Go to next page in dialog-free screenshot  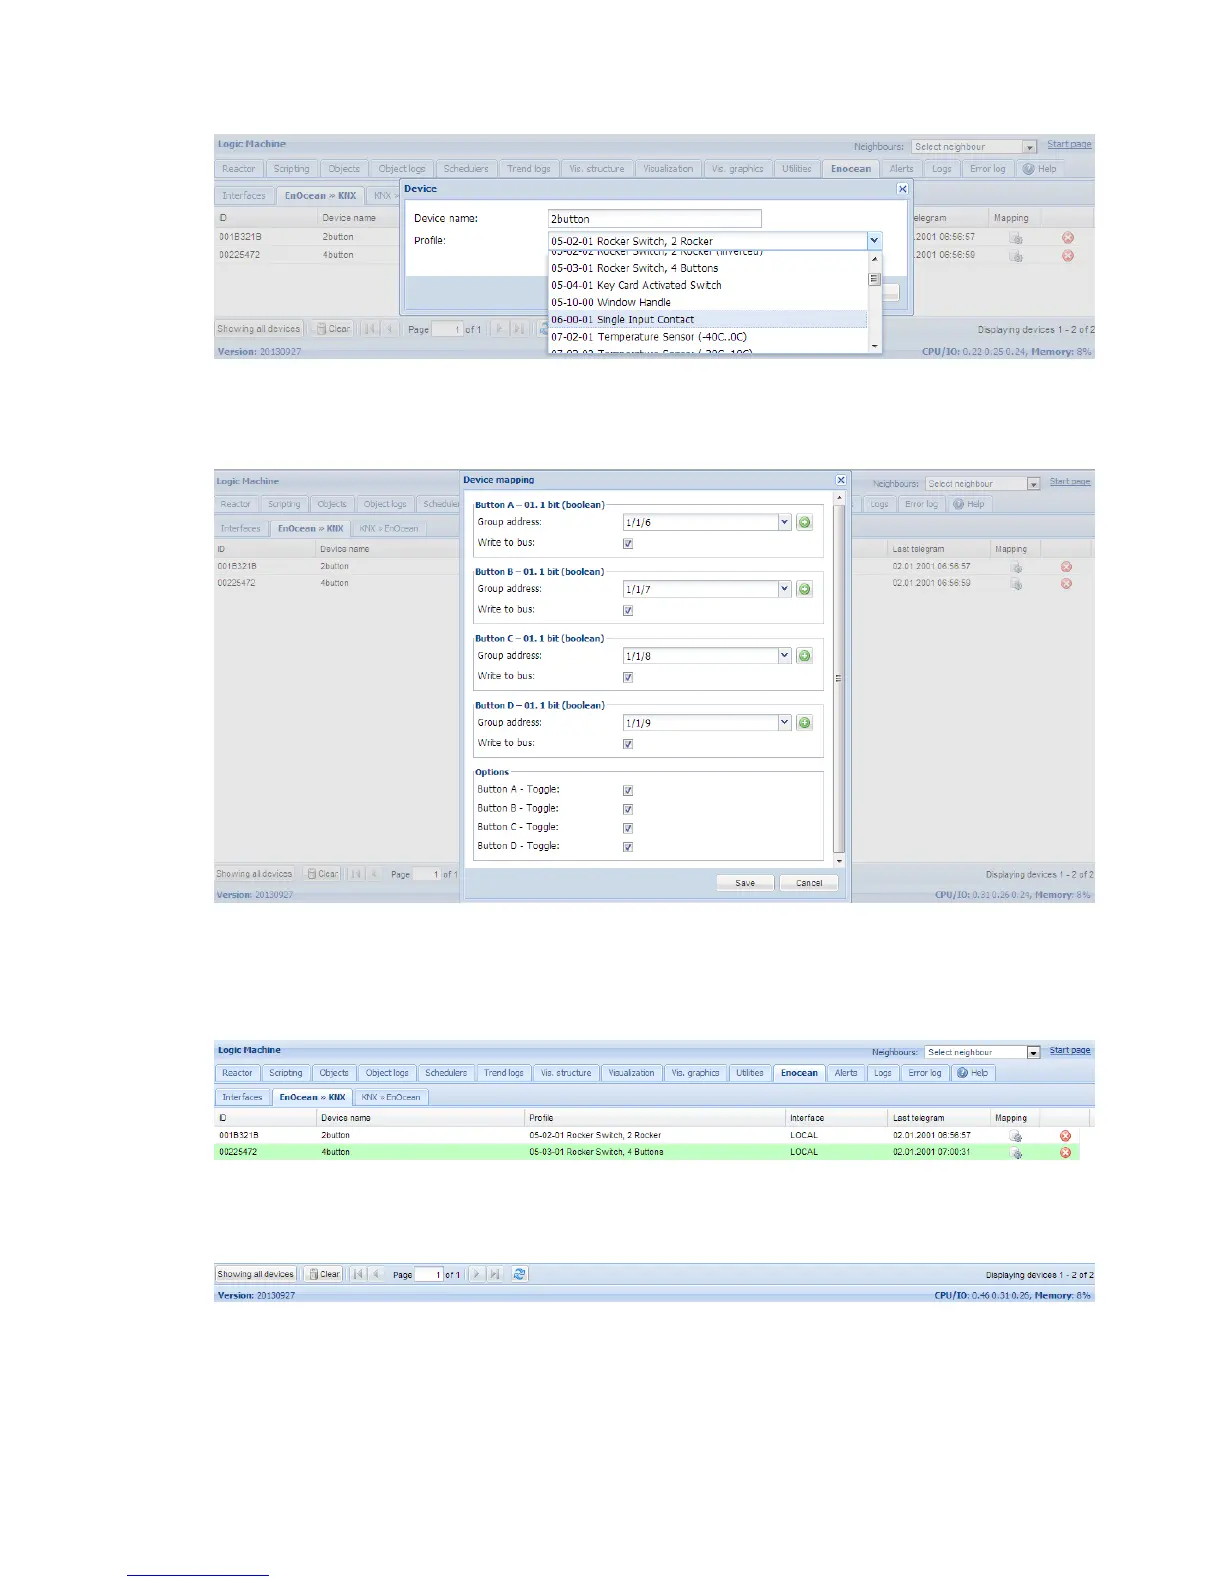click(x=476, y=1274)
